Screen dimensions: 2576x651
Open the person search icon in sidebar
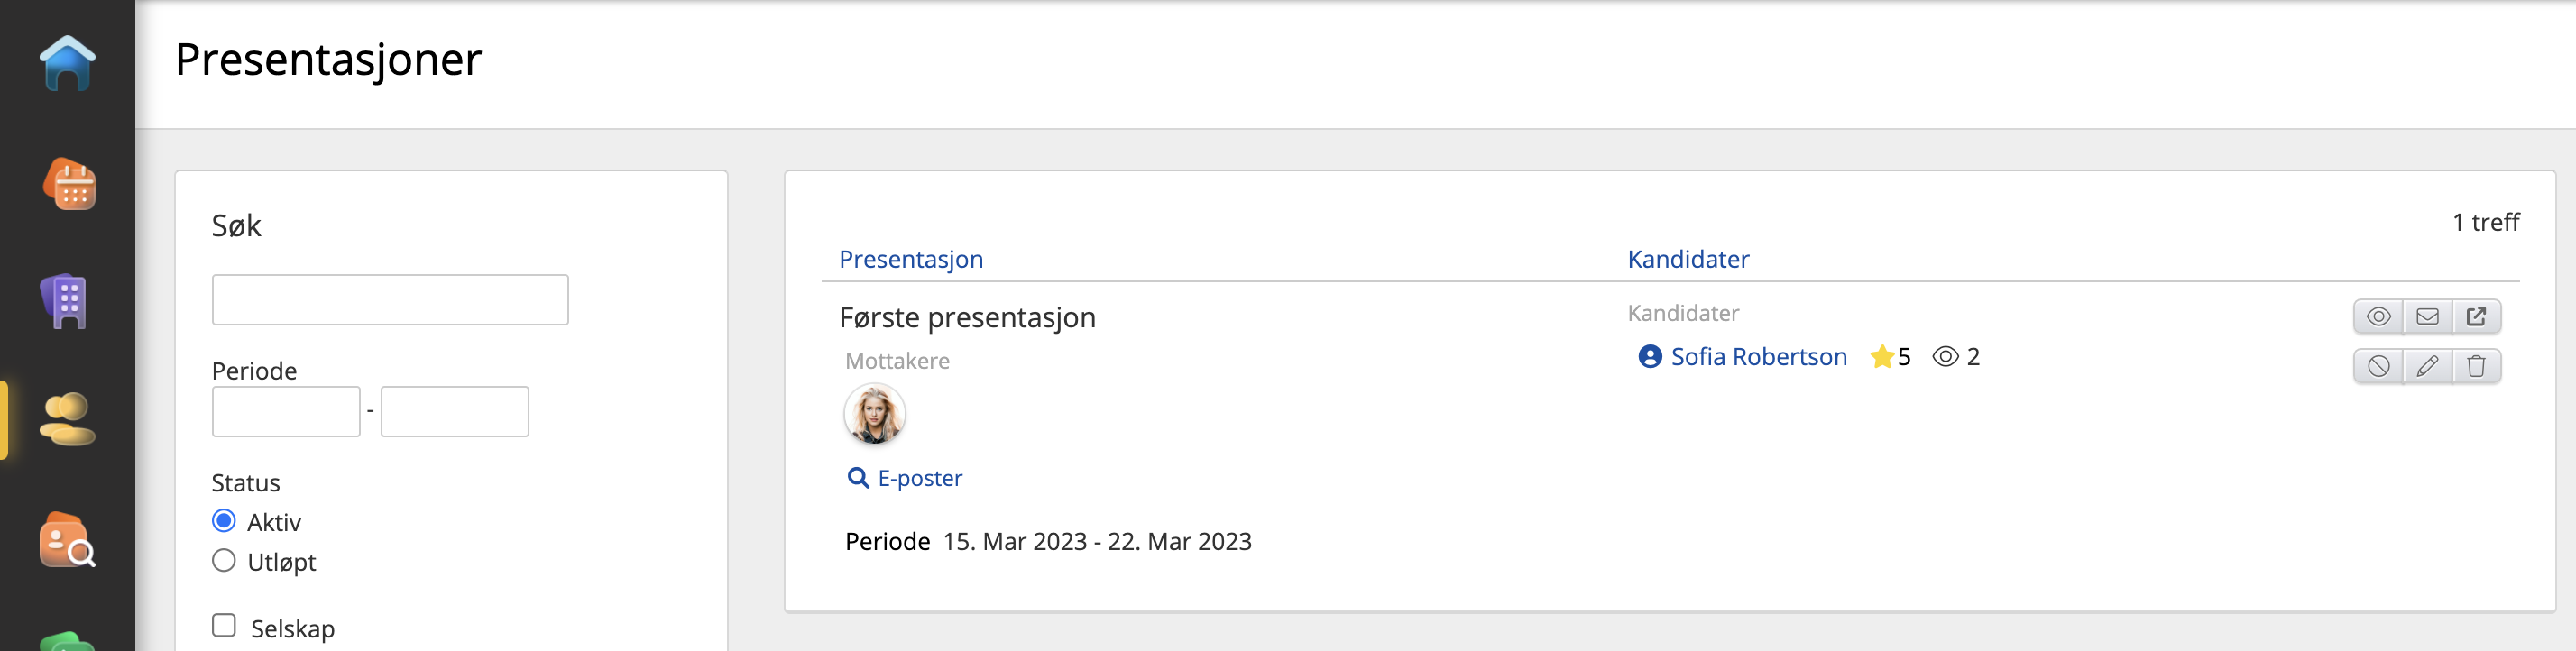67,540
